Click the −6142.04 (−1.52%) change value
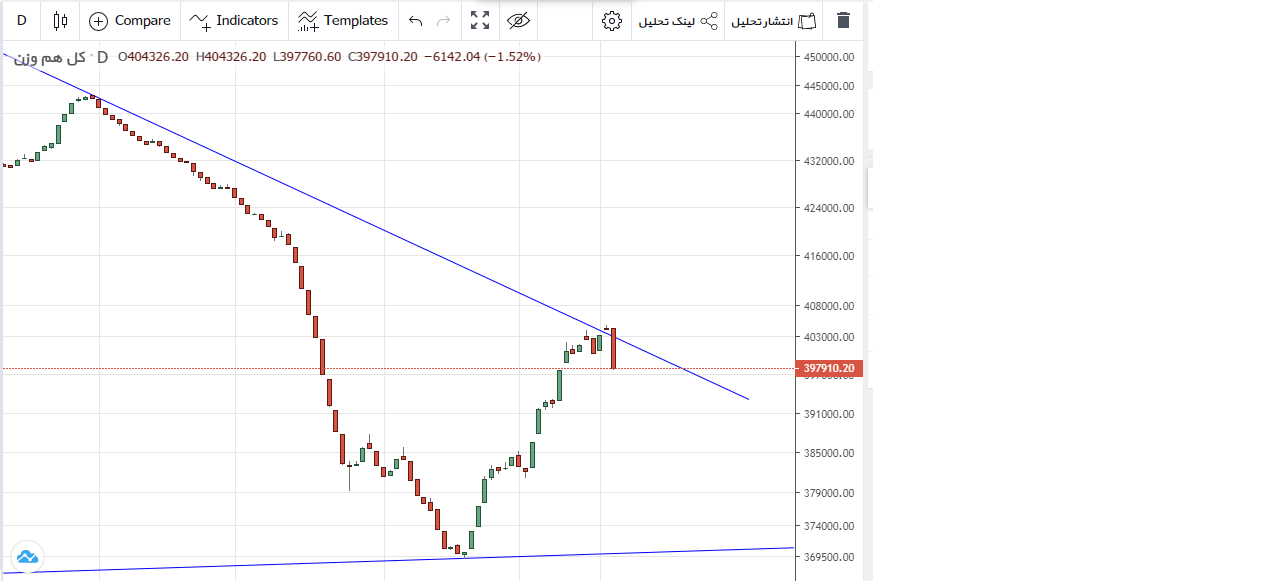This screenshot has width=1274, height=581. point(482,57)
